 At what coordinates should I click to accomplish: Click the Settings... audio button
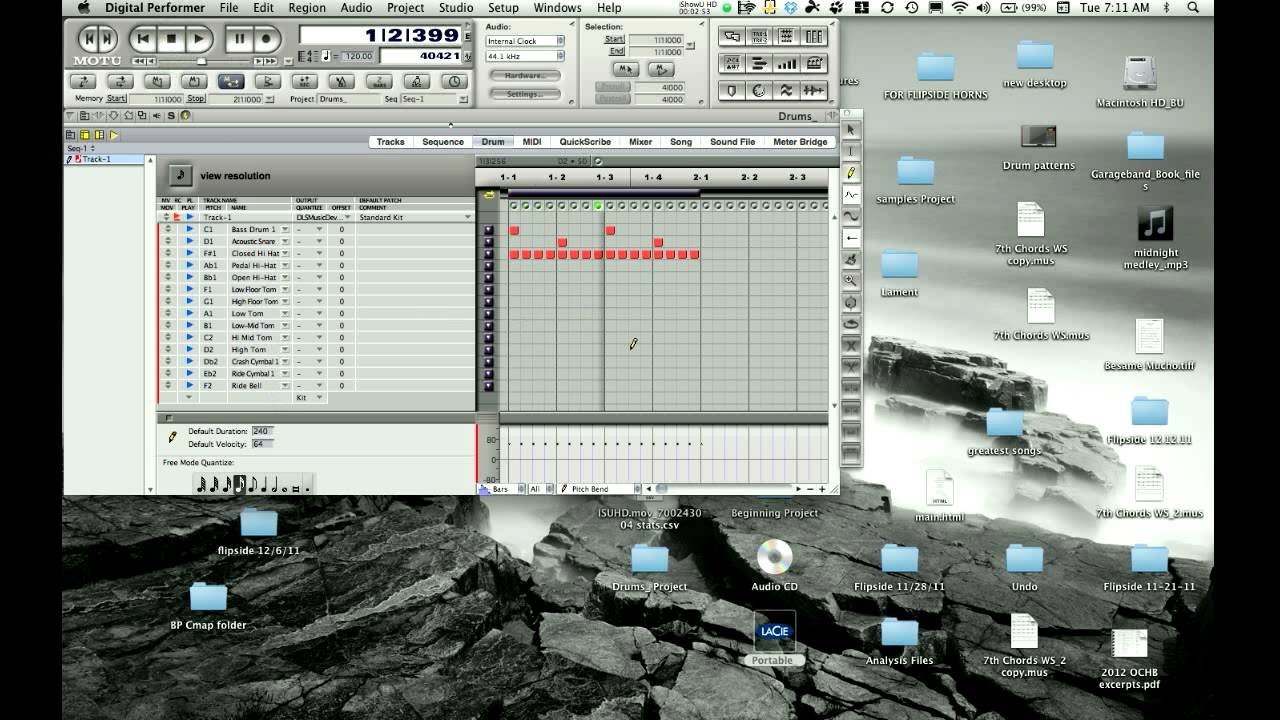tap(525, 94)
